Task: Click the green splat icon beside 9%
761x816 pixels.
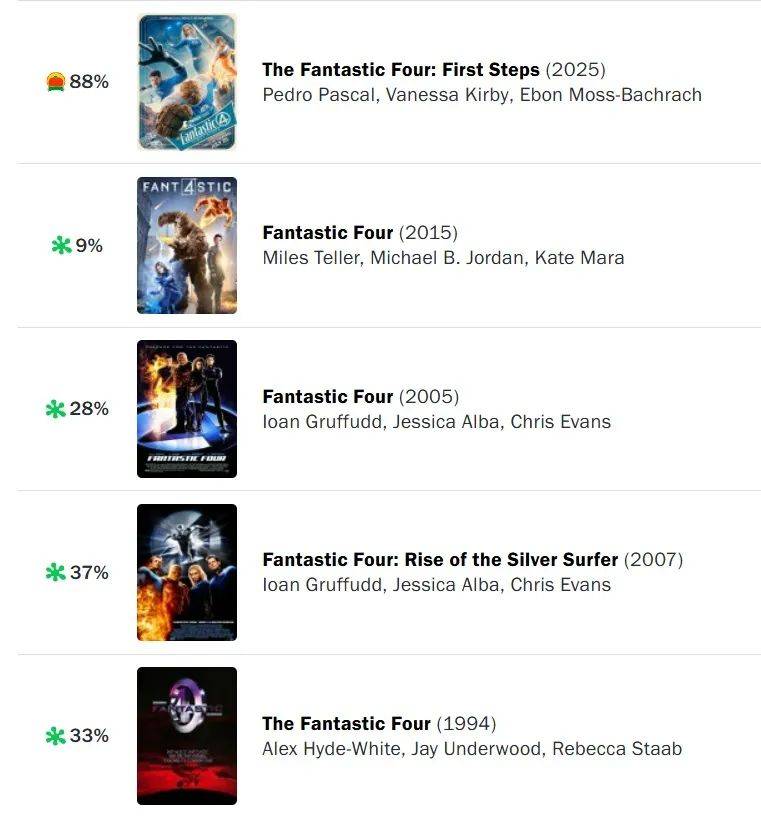Action: (61, 245)
